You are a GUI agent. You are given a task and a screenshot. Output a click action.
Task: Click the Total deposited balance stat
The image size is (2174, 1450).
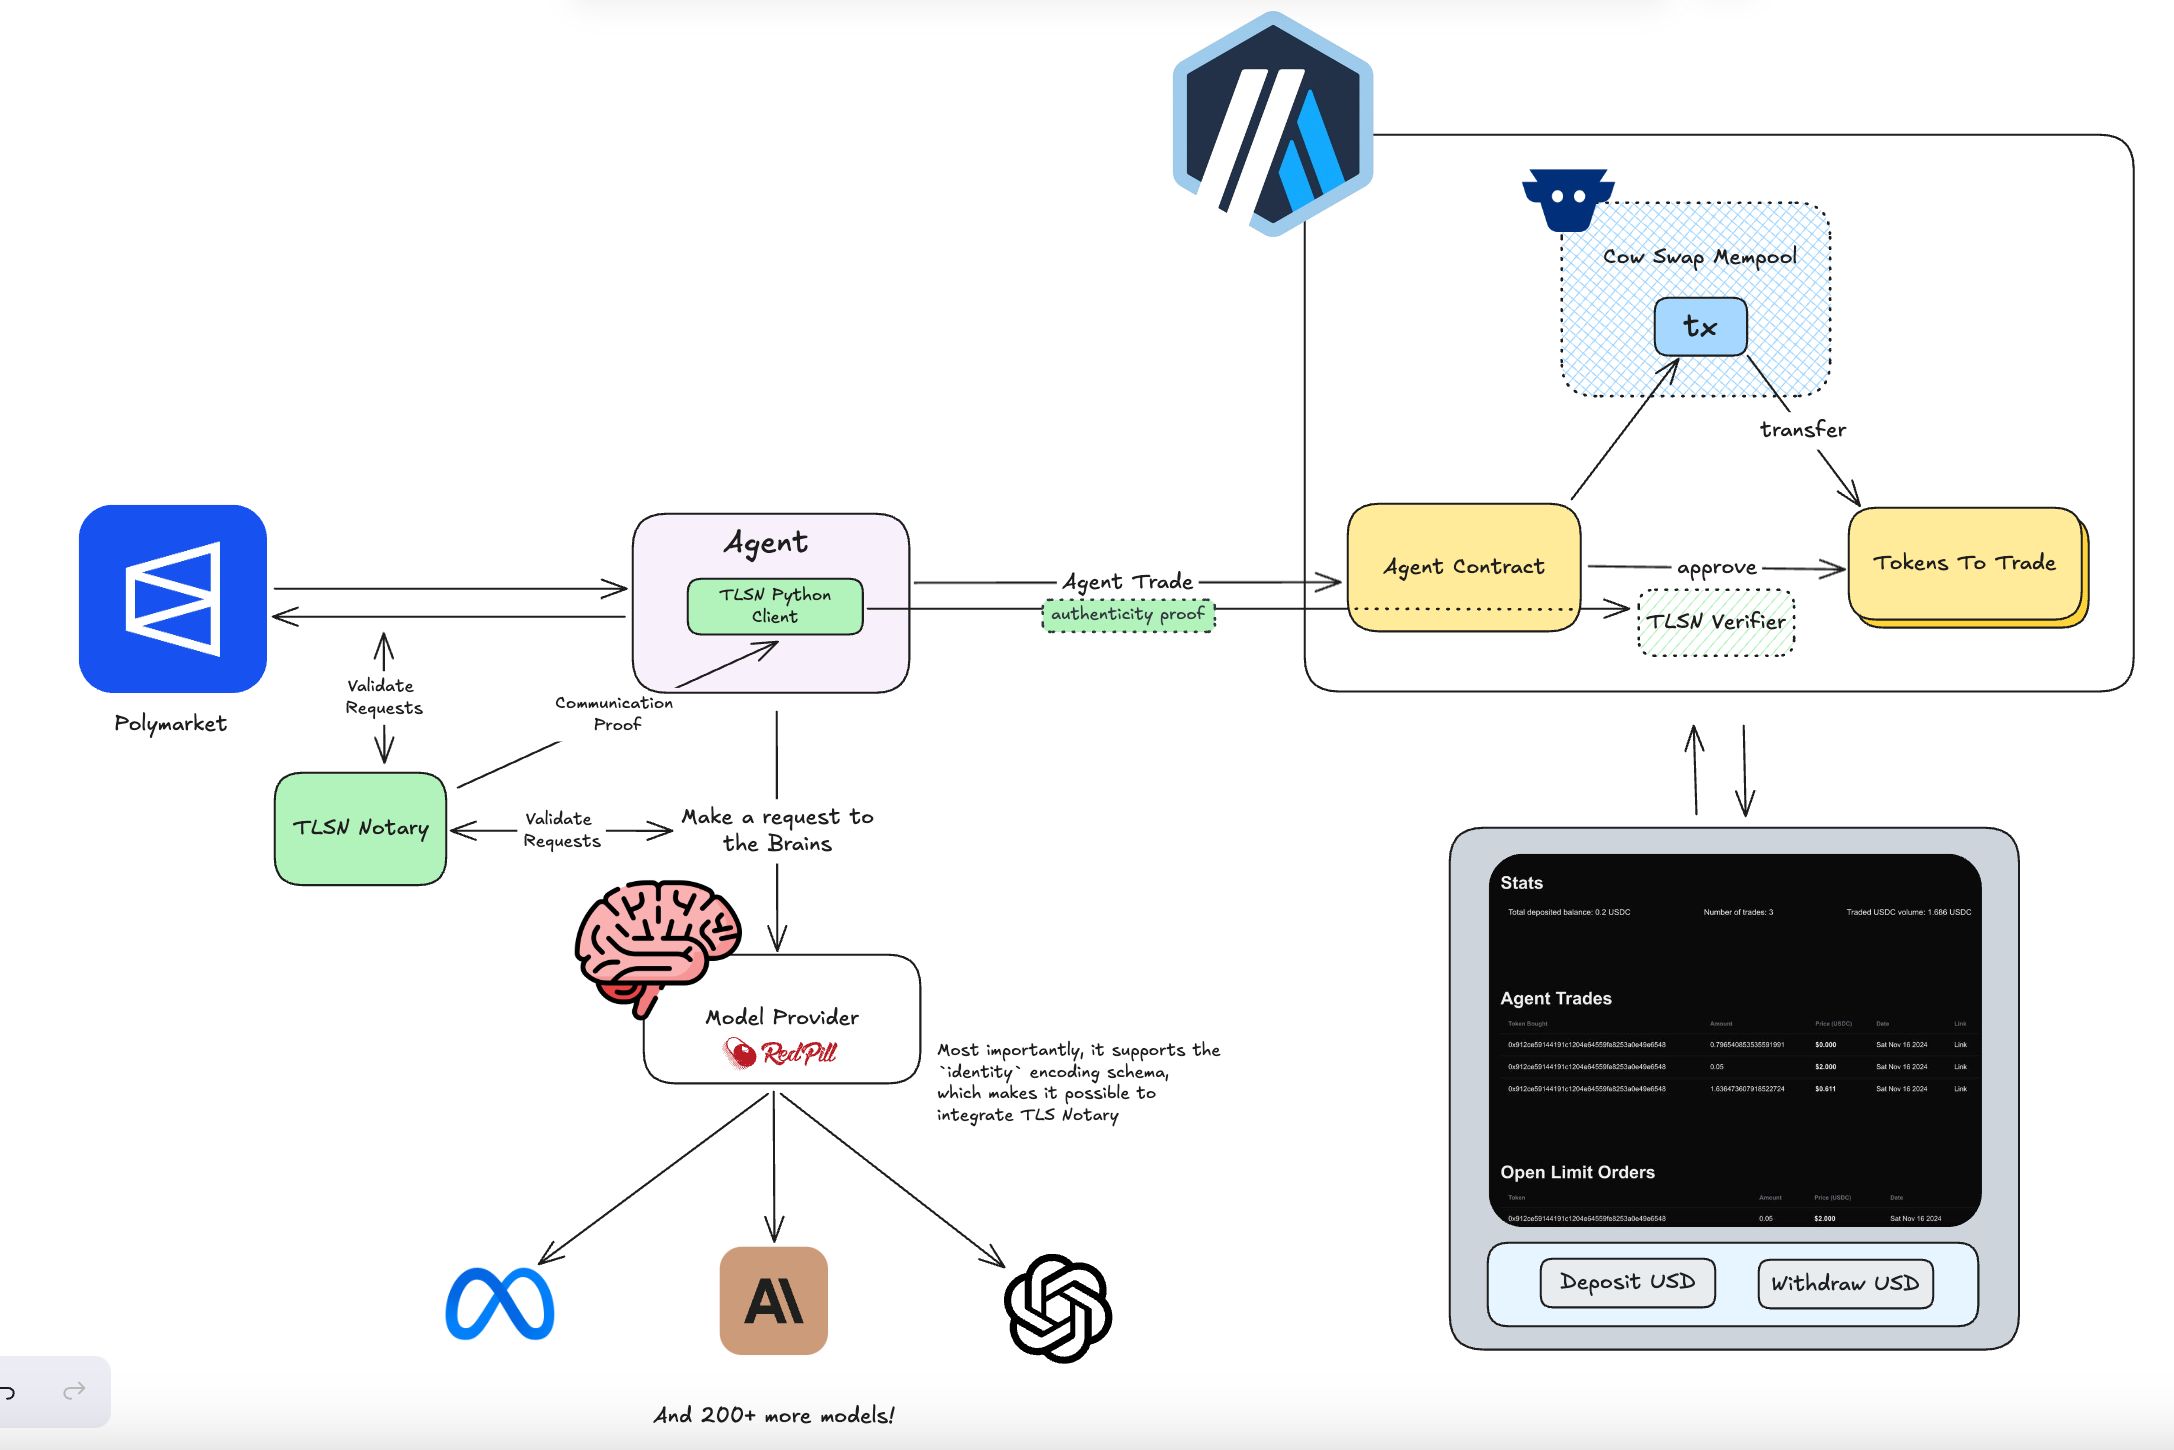coord(1569,912)
